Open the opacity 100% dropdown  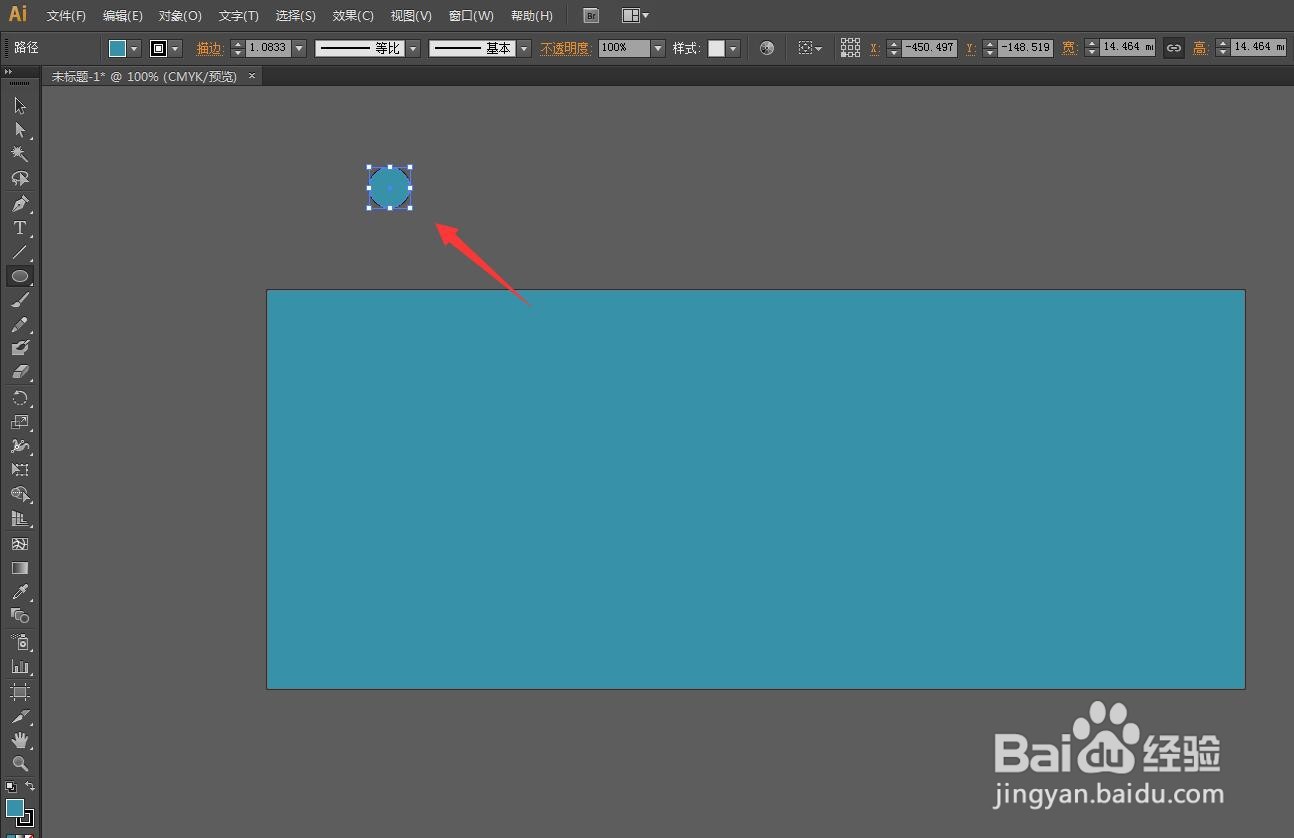[x=658, y=48]
